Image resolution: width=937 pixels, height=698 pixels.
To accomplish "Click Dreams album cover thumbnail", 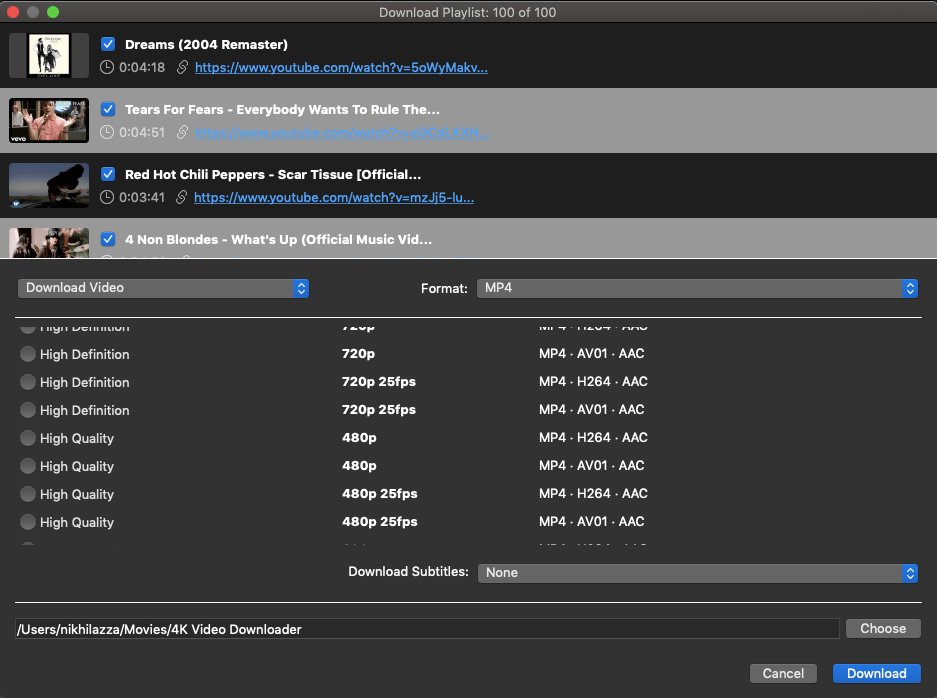I will (x=49, y=55).
